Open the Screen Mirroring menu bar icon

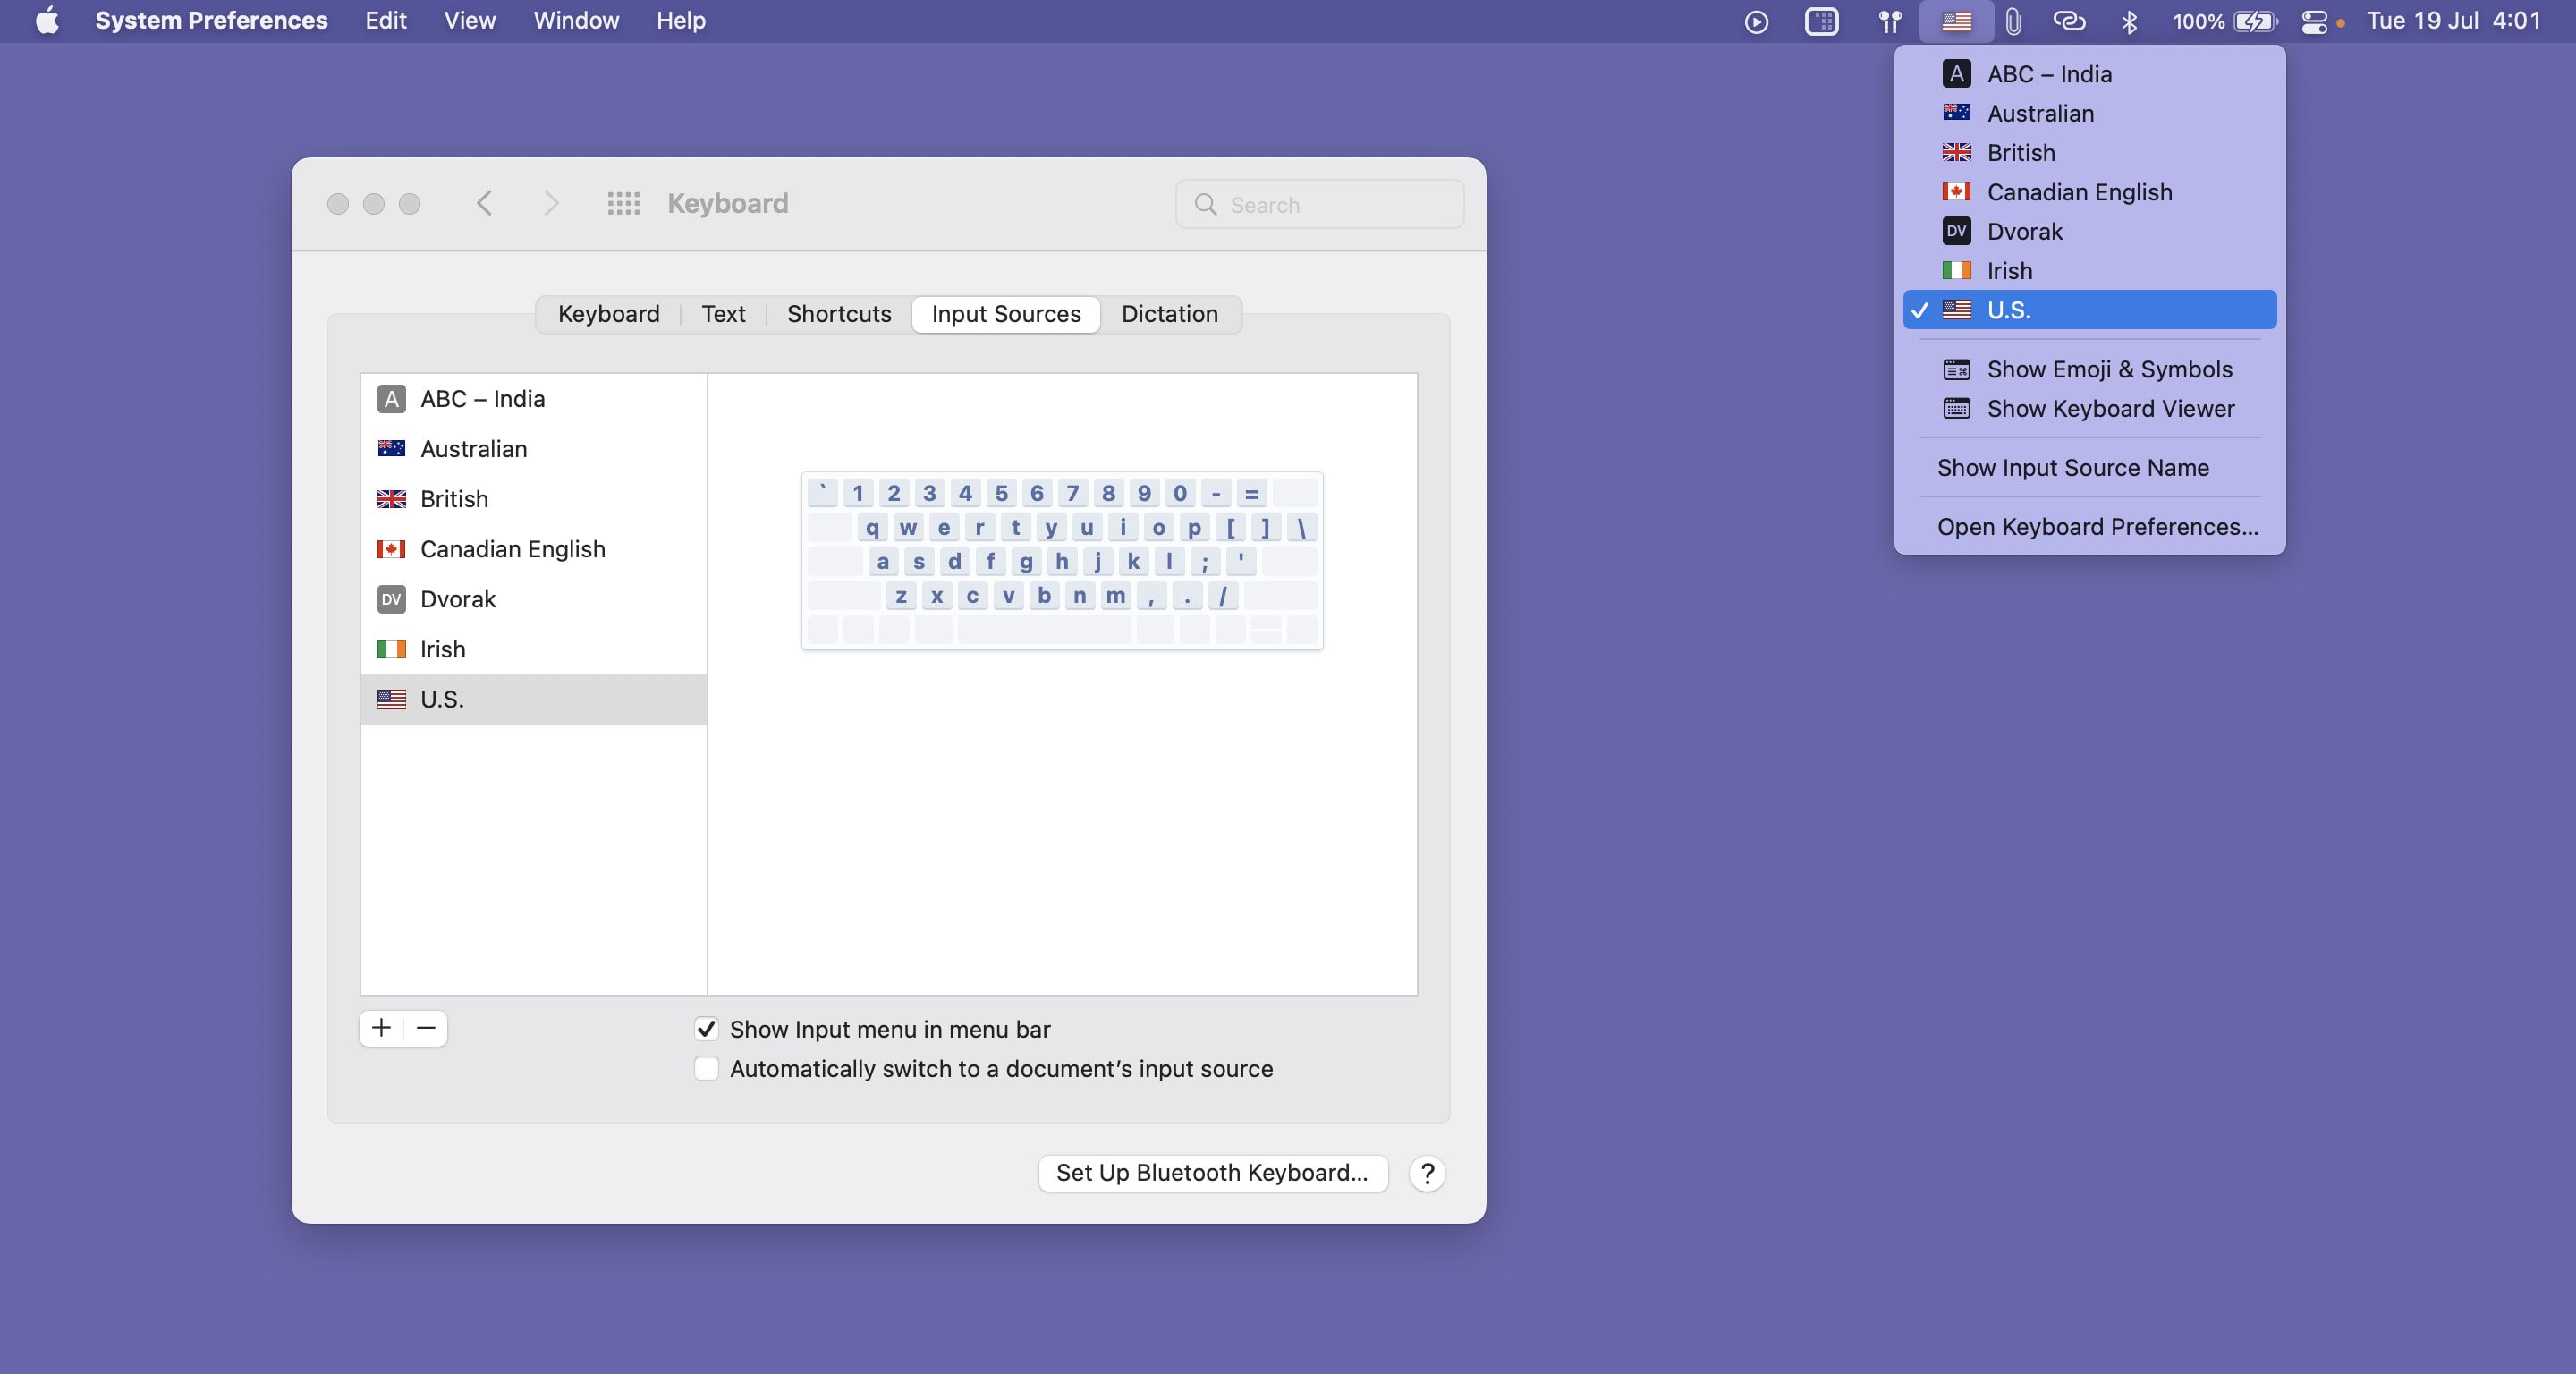click(x=1822, y=20)
